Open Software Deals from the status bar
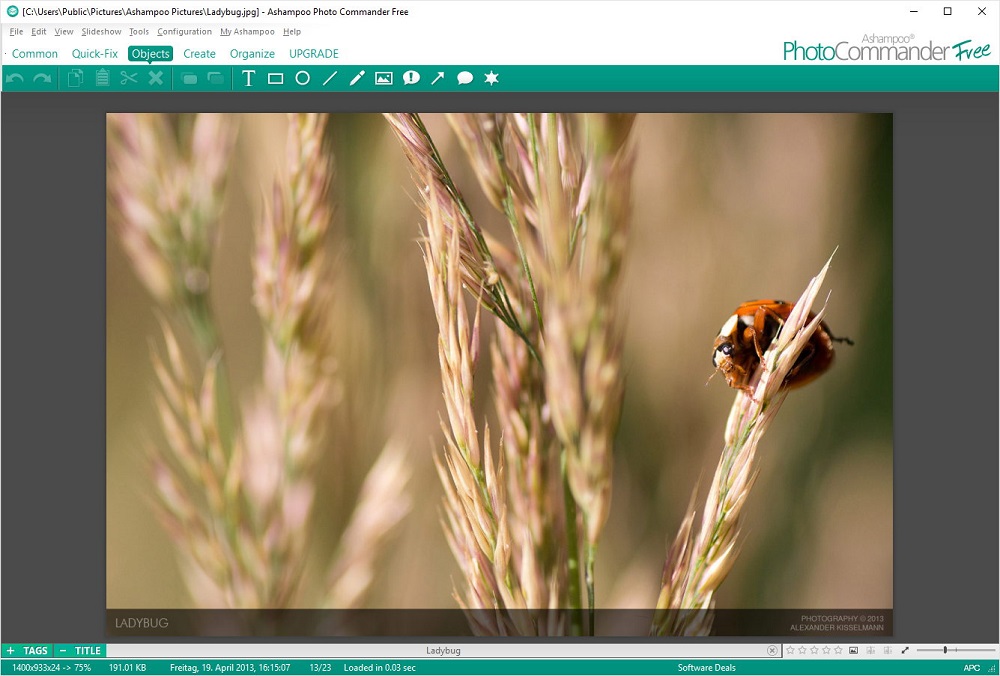 (x=705, y=667)
